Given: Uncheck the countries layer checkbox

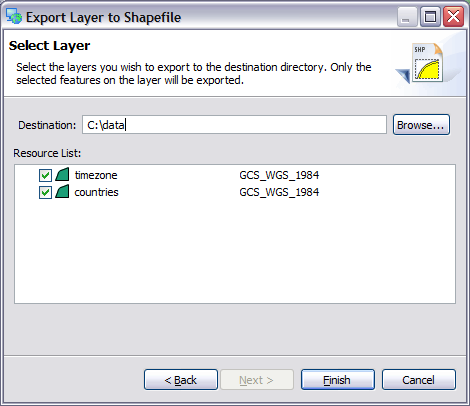Looking at the screenshot, I should click(x=45, y=192).
